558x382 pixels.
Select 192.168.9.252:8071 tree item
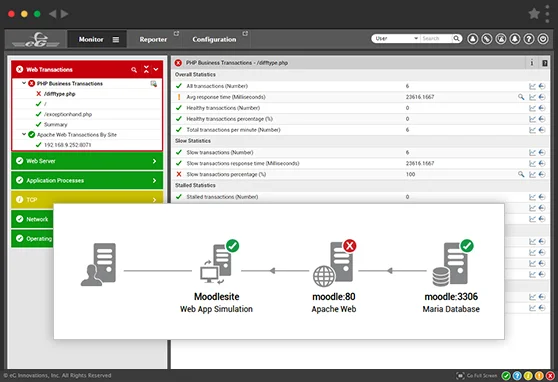coord(67,145)
